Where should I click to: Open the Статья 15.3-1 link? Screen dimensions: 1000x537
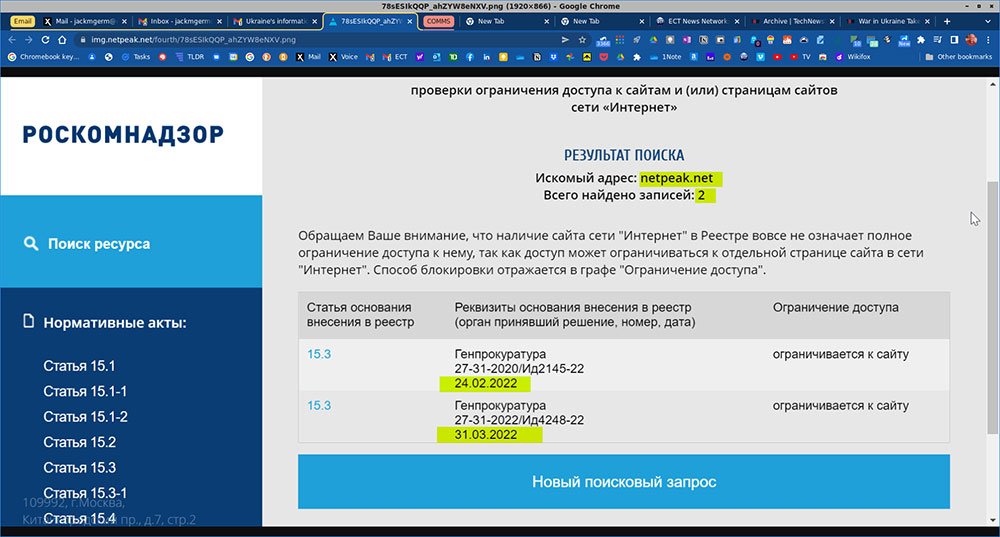[85, 493]
